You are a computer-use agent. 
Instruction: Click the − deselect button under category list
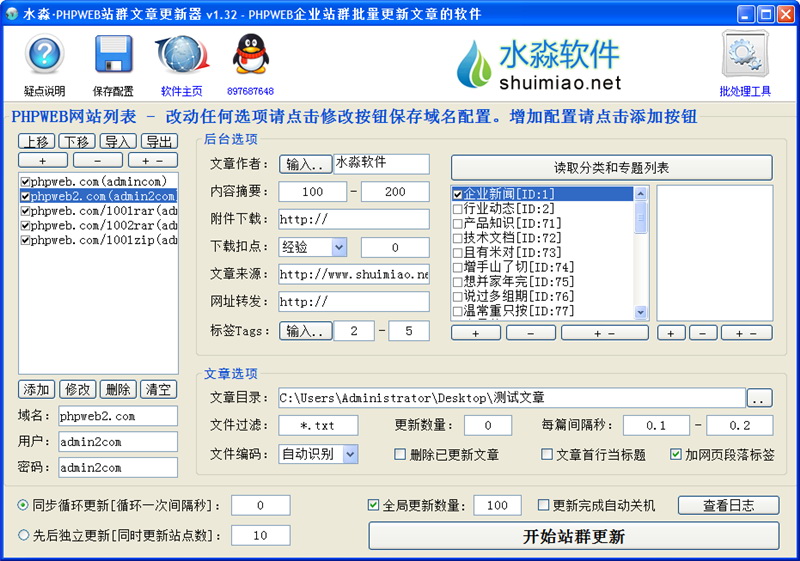coord(531,334)
